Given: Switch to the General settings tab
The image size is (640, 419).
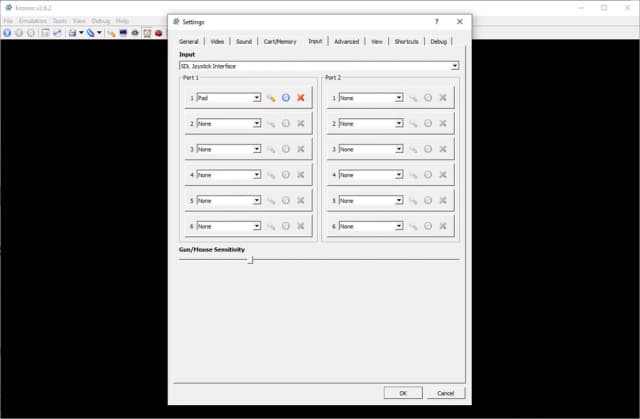Looking at the screenshot, I should point(189,42).
